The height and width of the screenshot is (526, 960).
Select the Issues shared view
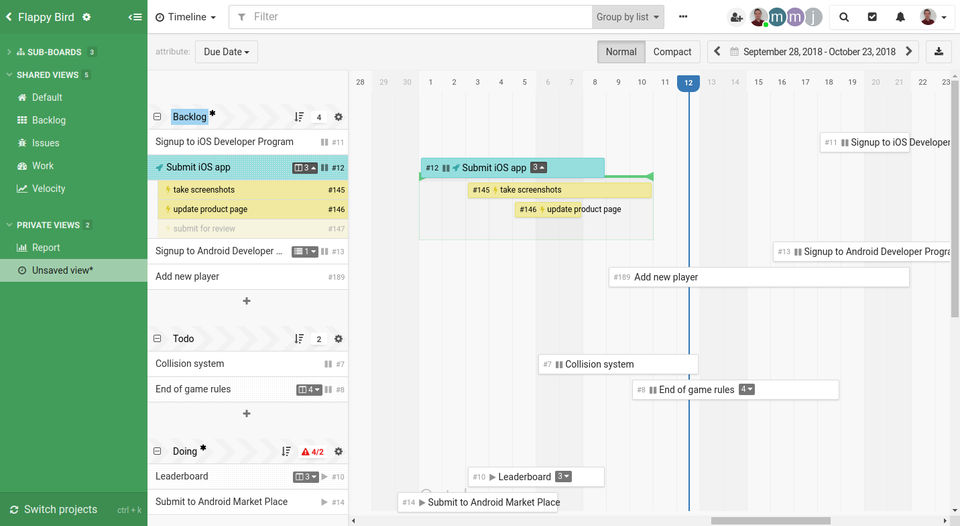click(x=45, y=143)
